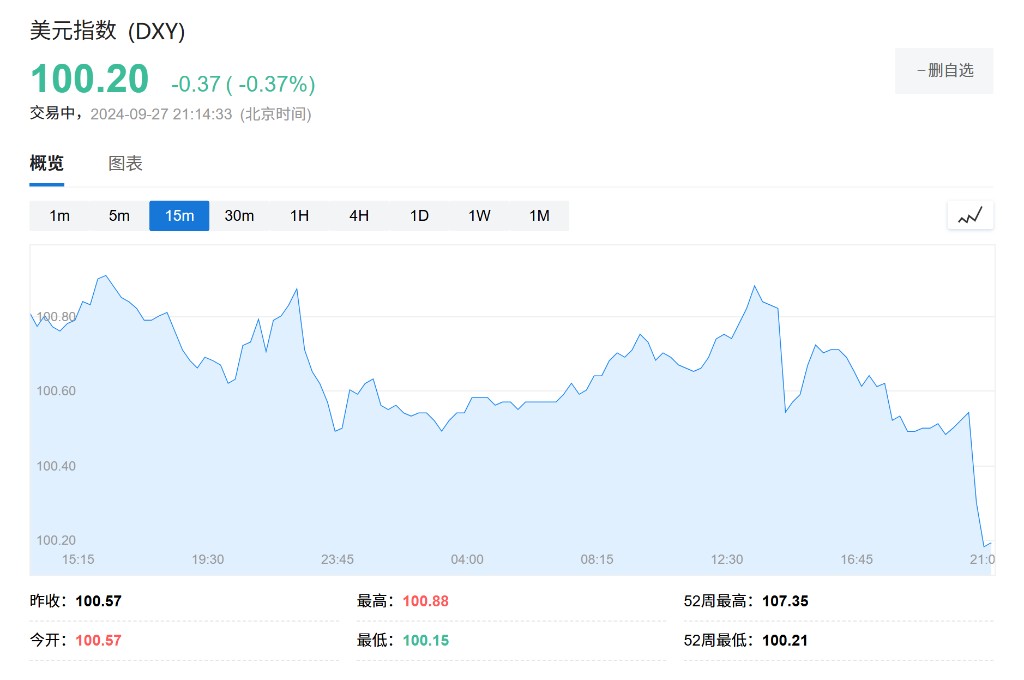Image resolution: width=1024 pixels, height=680 pixels.
Task: Click the 美元指数 (DXY) title
Action: pos(108,31)
